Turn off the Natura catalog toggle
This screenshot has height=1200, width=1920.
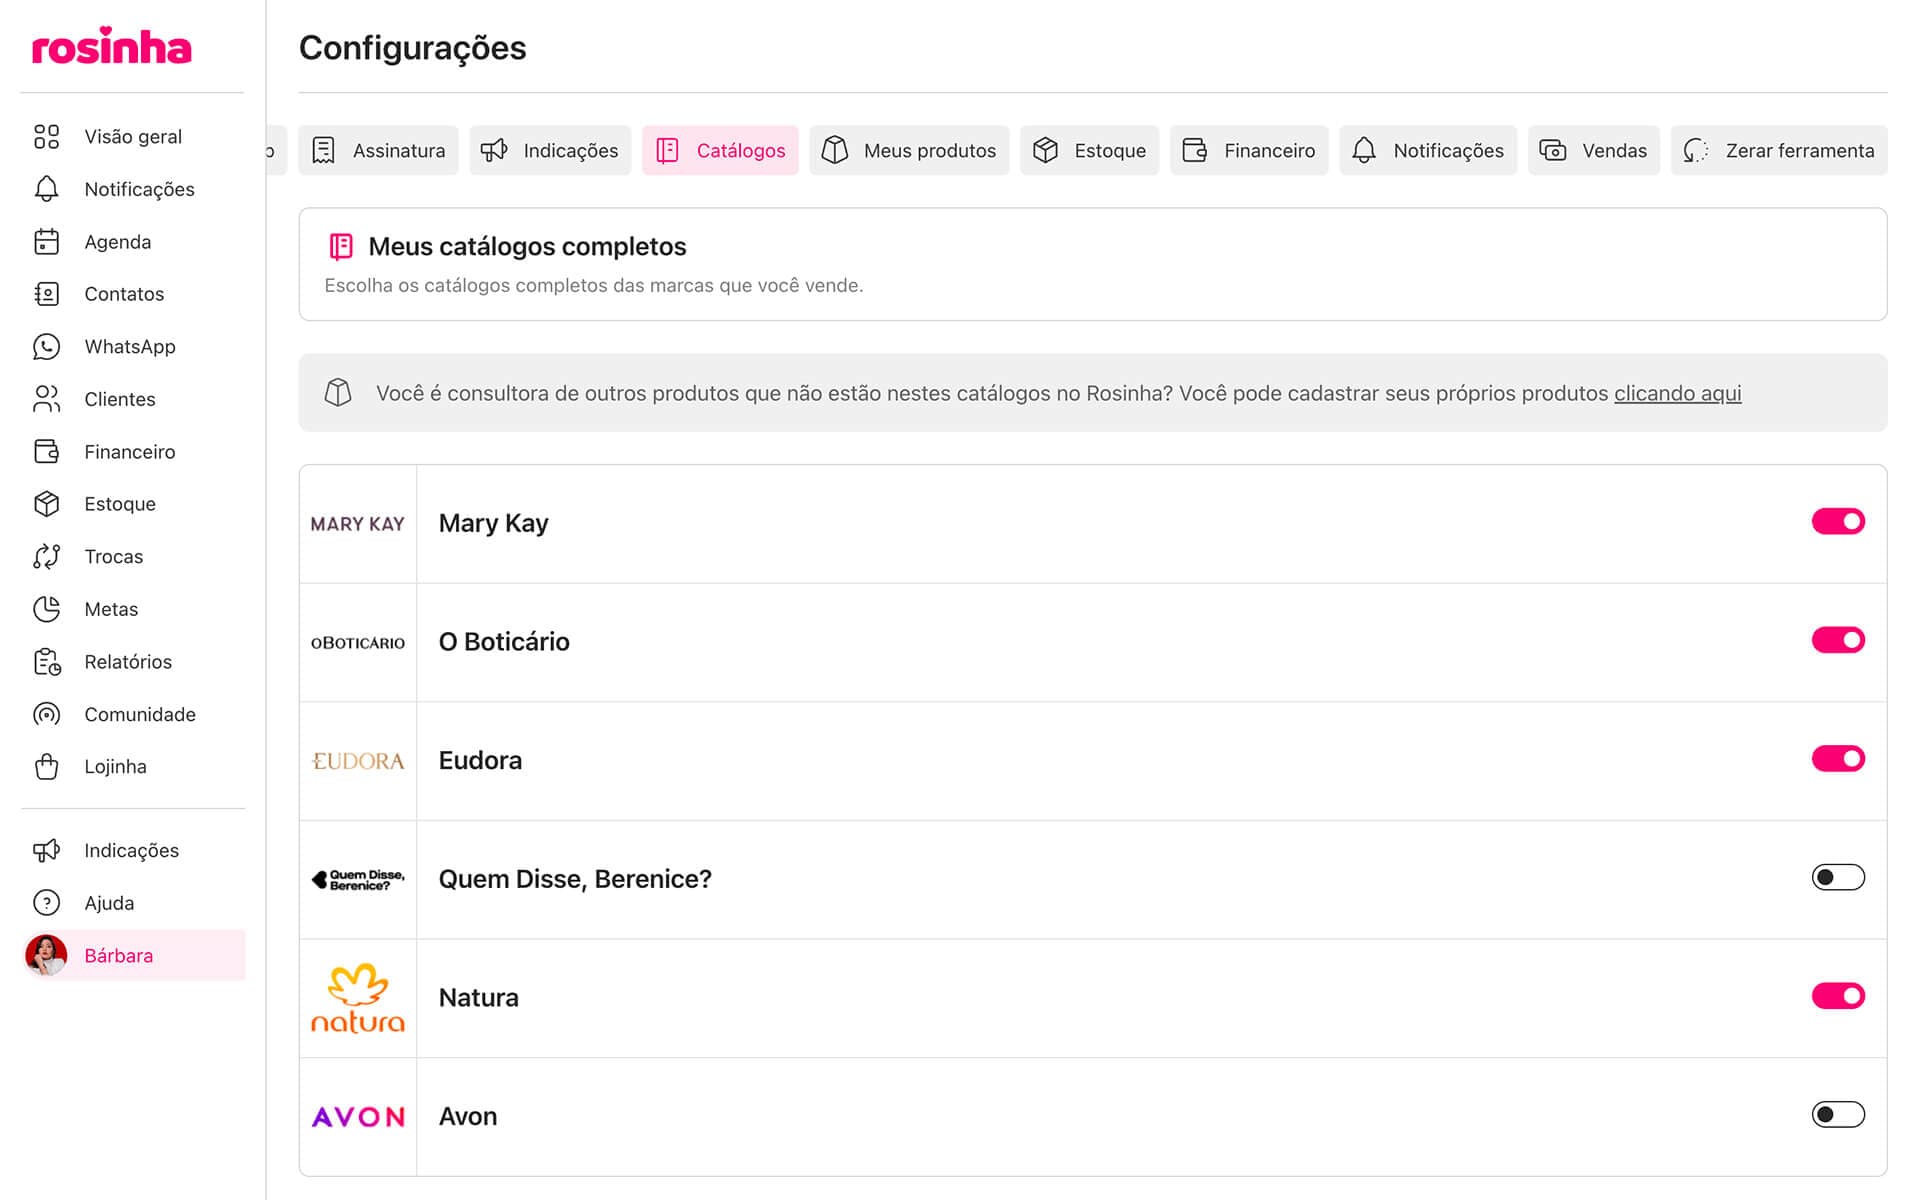coord(1837,996)
